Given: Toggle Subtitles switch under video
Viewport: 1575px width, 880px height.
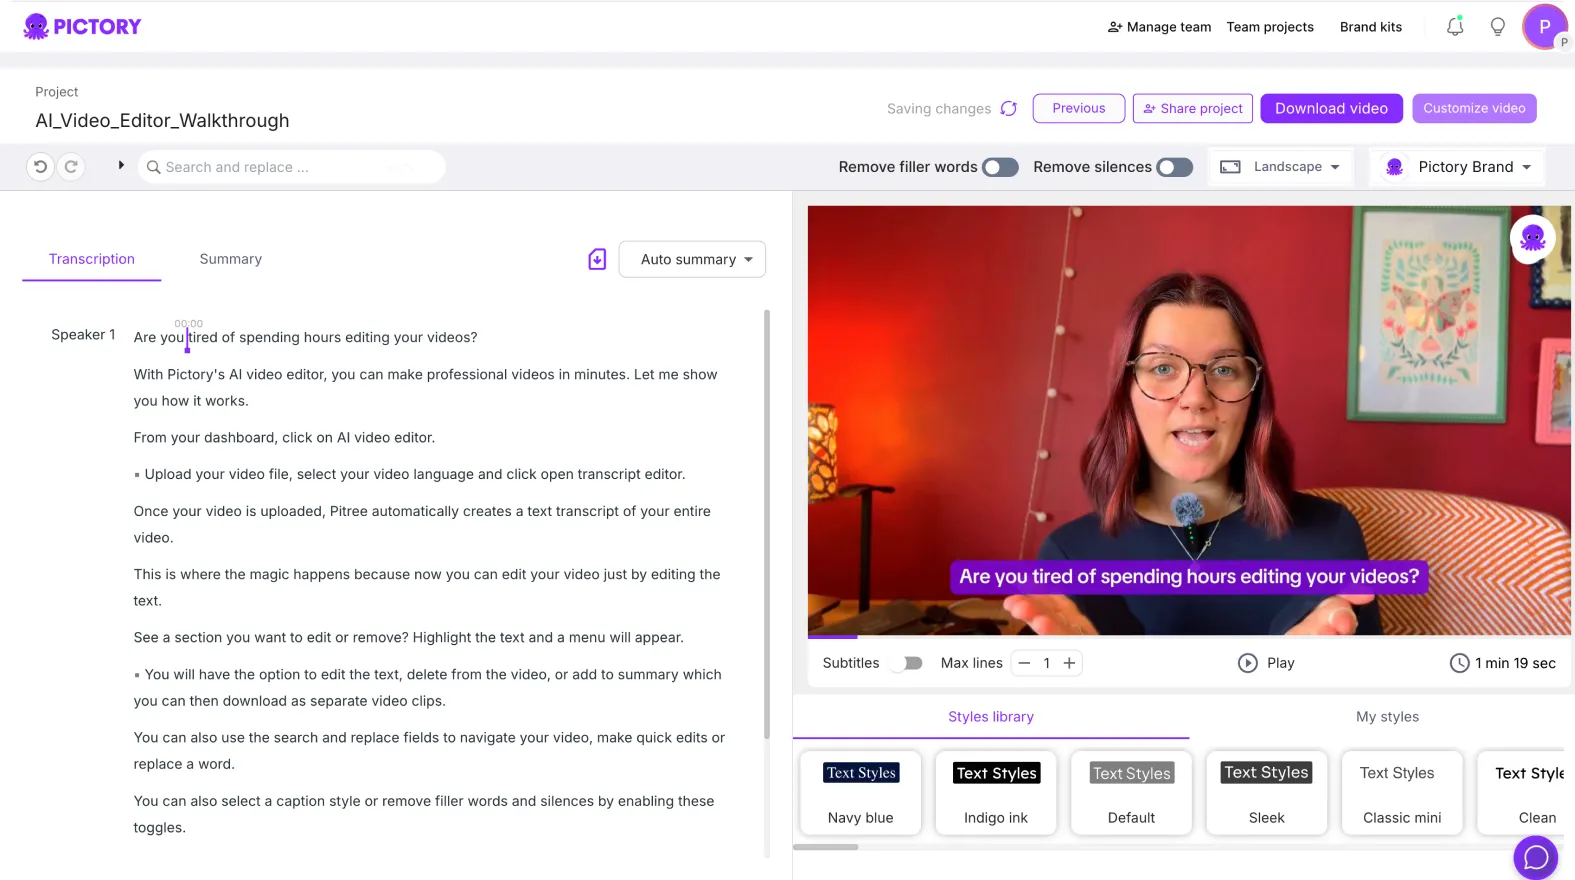Looking at the screenshot, I should click(x=908, y=663).
